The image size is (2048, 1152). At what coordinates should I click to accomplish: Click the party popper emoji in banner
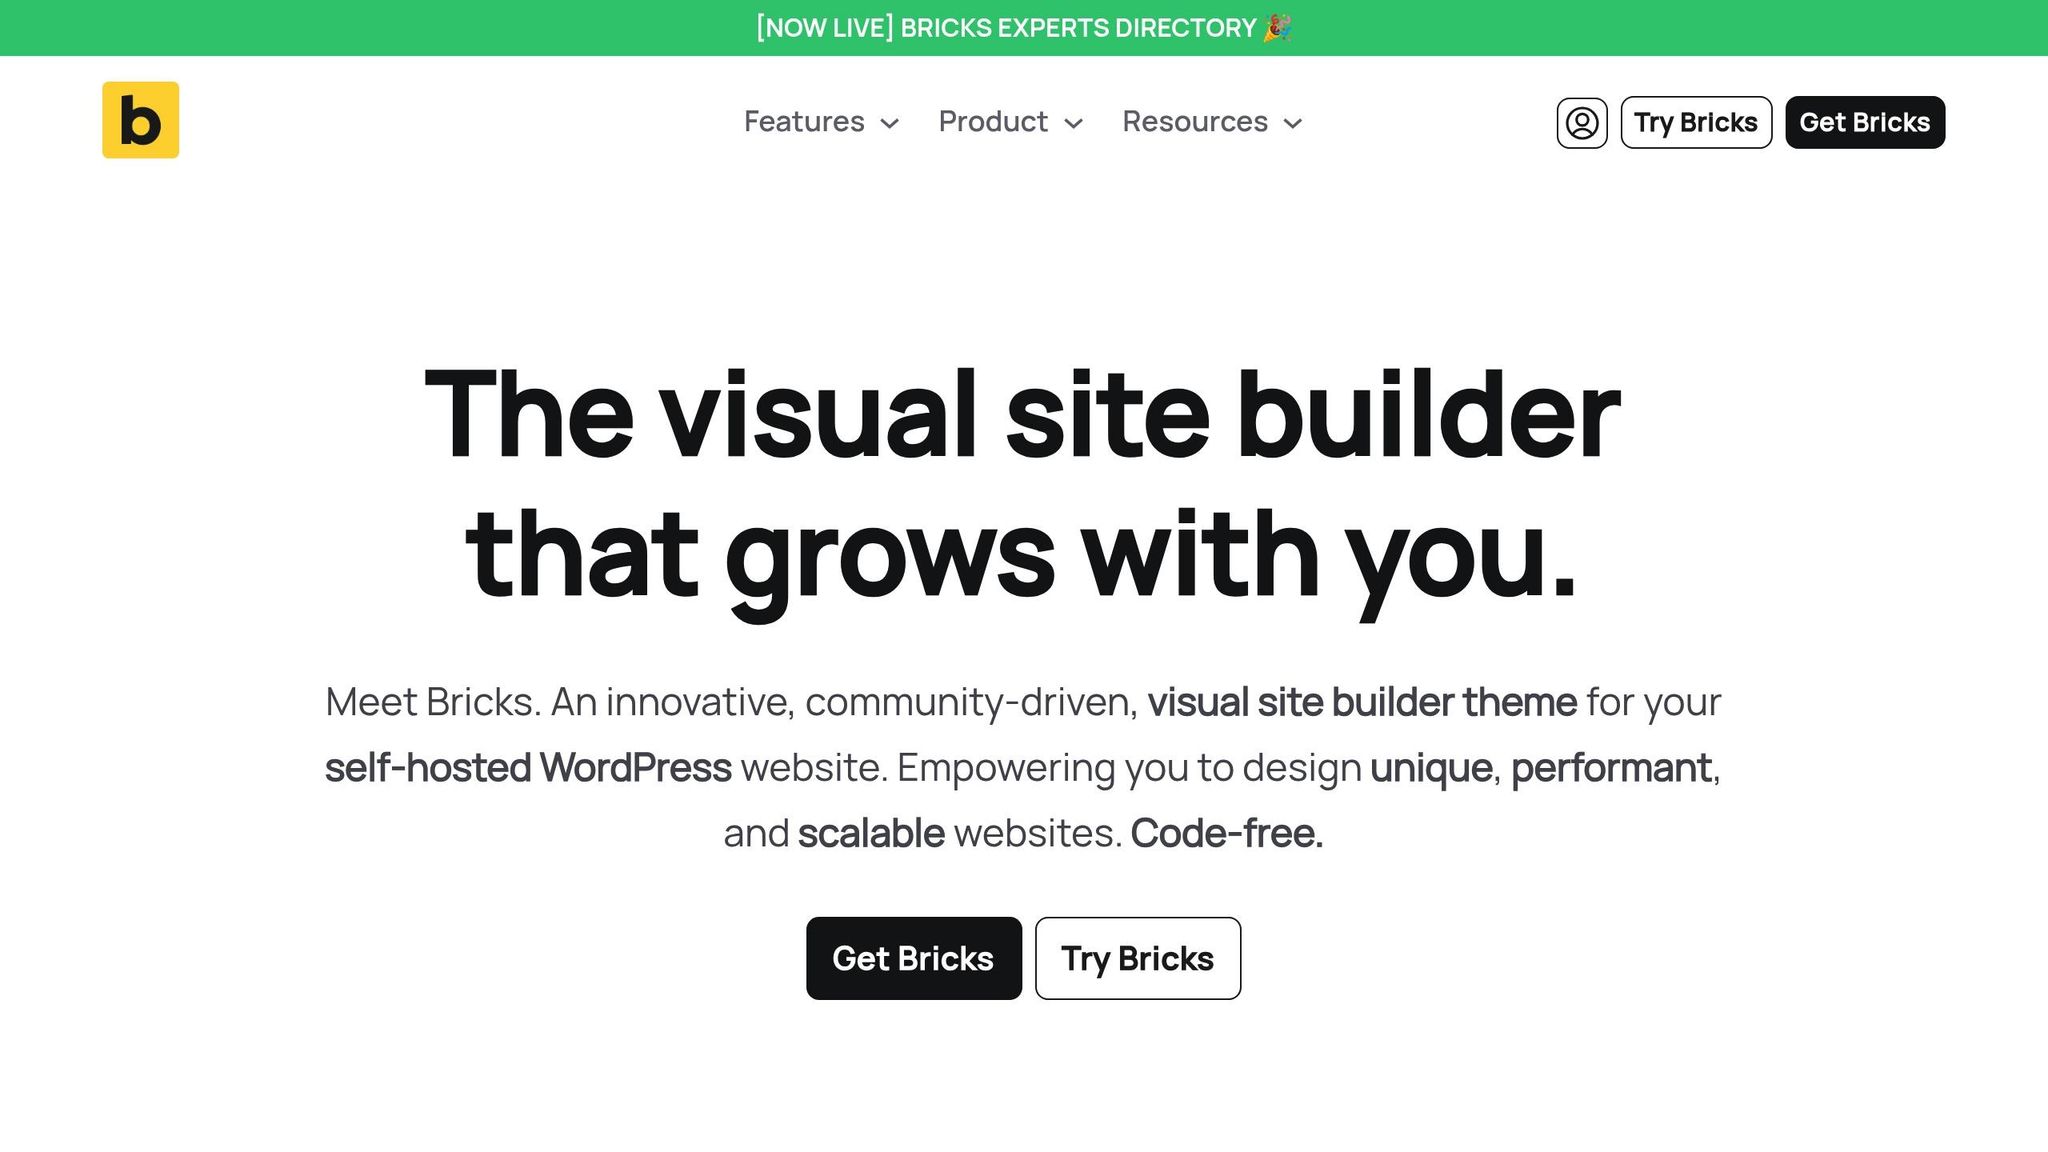click(x=1277, y=28)
